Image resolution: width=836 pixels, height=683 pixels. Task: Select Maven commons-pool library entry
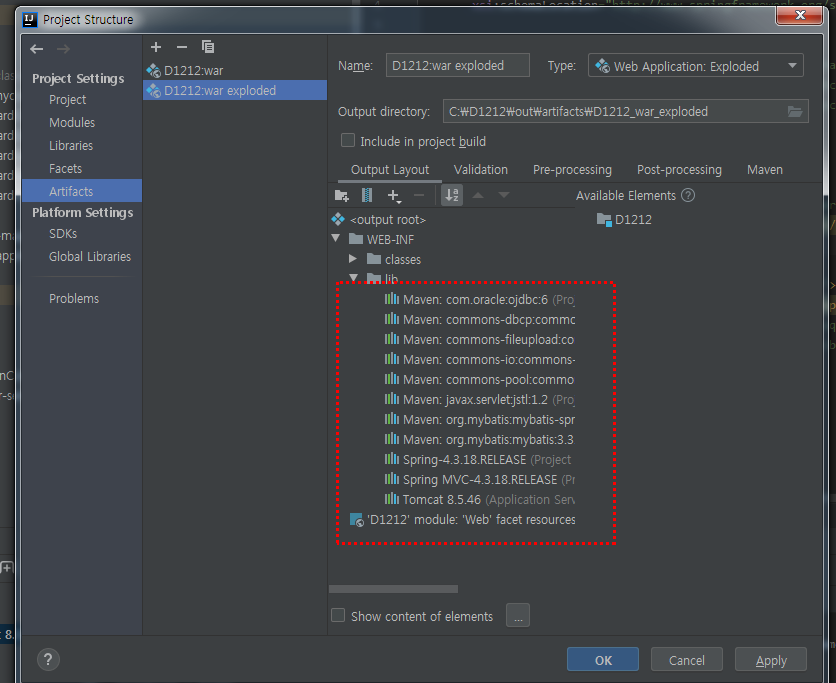tap(479, 380)
